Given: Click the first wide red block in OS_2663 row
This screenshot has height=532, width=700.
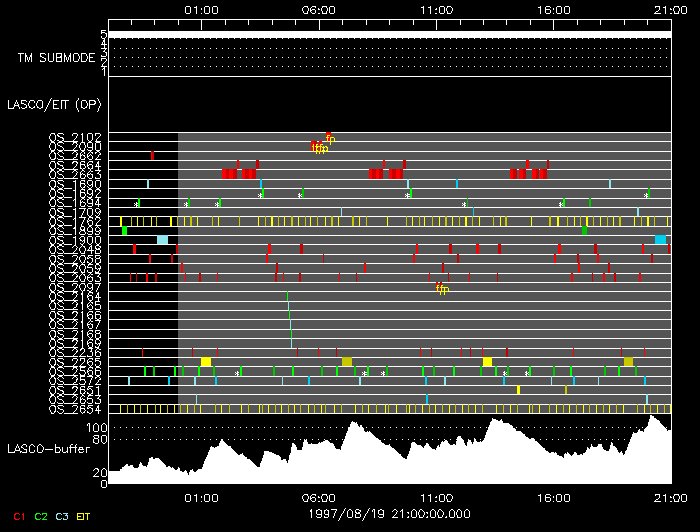Looking at the screenshot, I should pos(229,174).
